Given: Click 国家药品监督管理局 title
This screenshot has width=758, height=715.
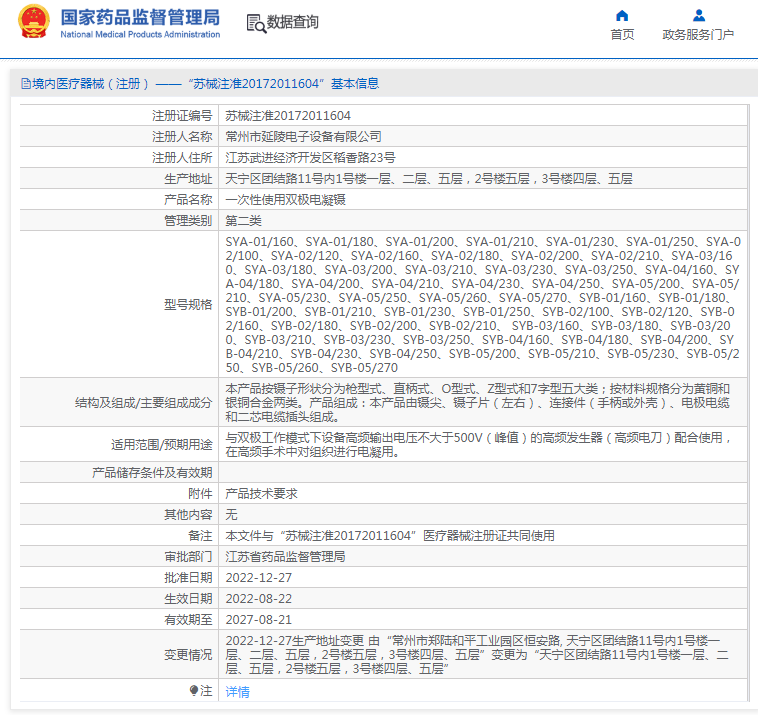Looking at the screenshot, I should [140, 17].
